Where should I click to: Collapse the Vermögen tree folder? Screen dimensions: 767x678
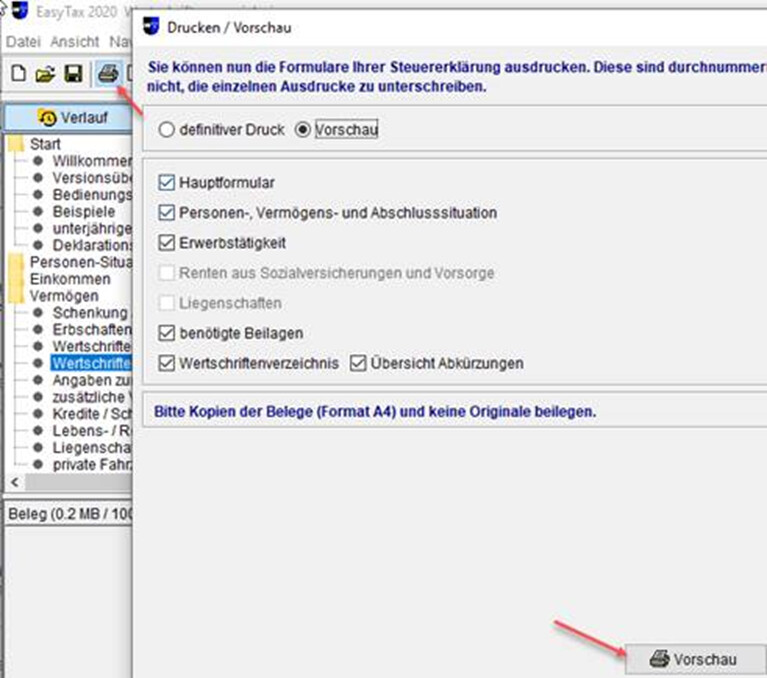16,296
